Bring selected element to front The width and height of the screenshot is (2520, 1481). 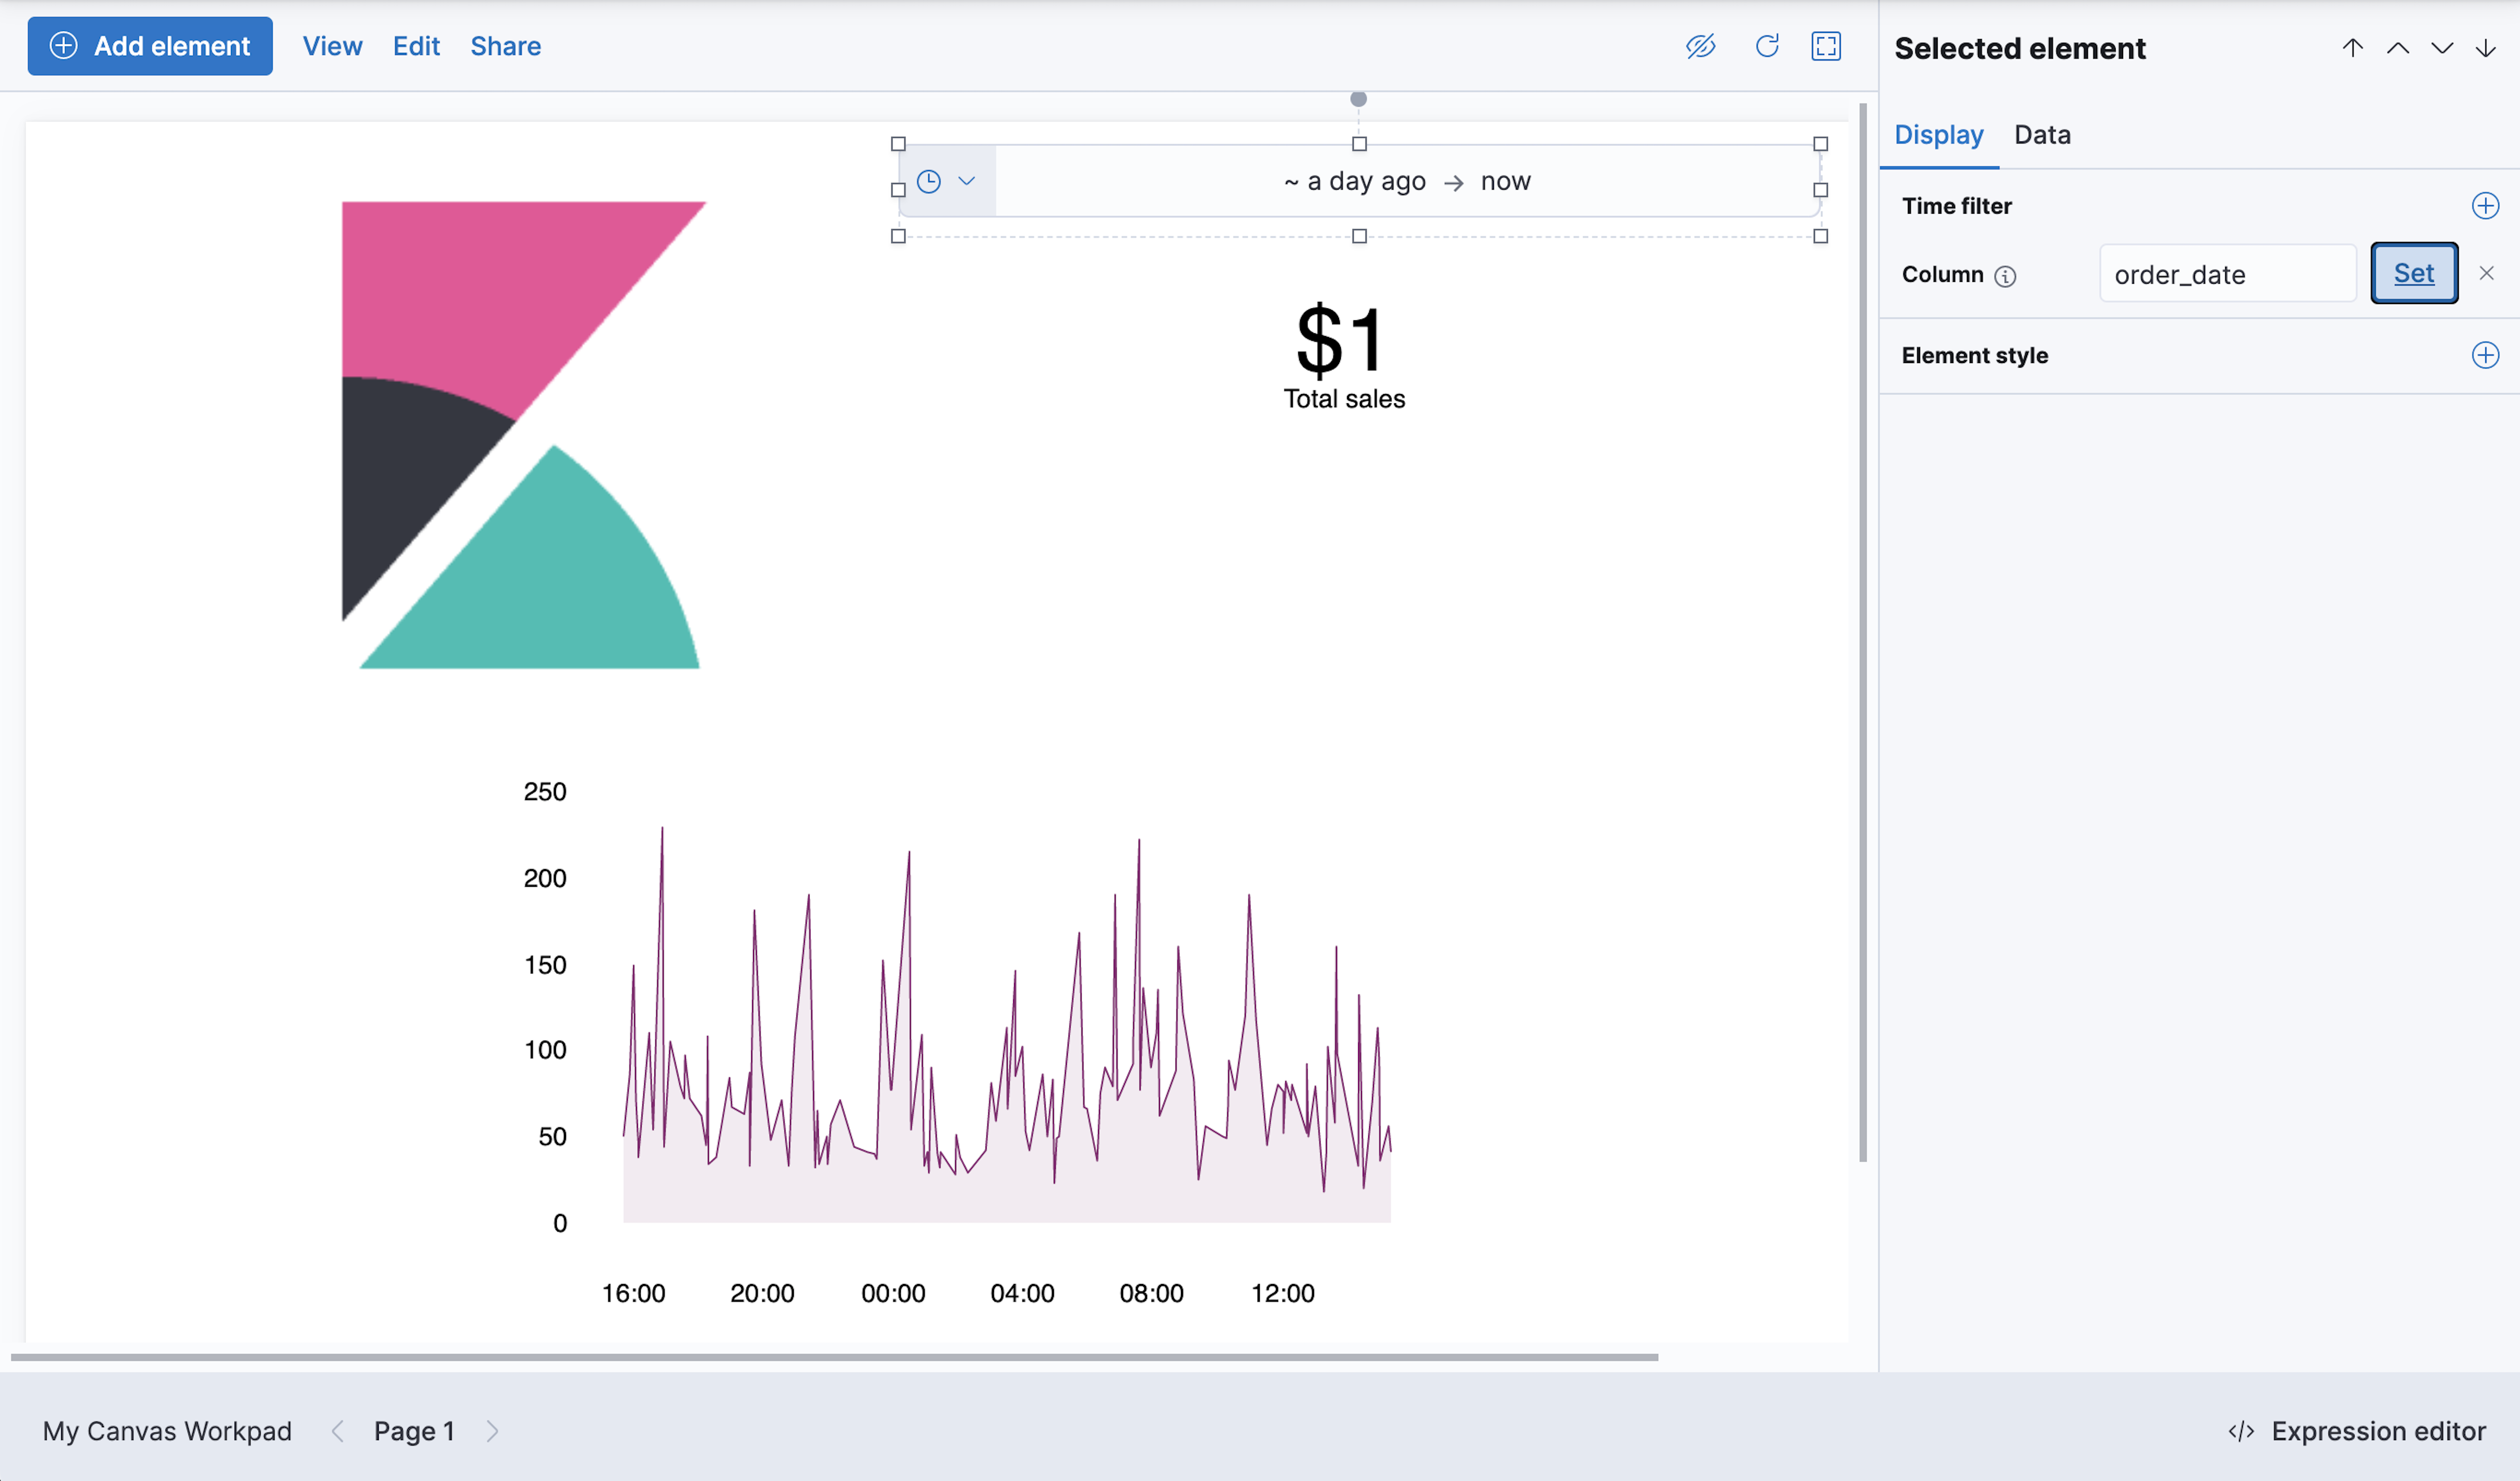pos(2352,47)
